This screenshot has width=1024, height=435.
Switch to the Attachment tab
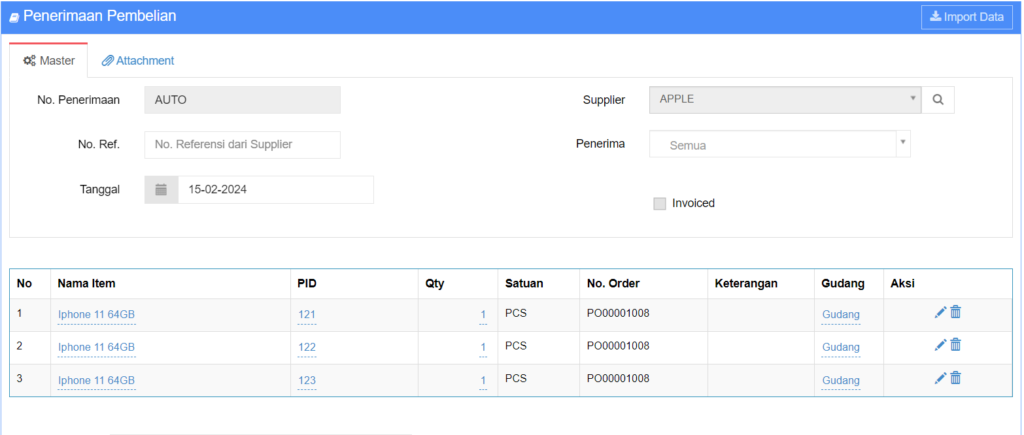pyautogui.click(x=138, y=61)
